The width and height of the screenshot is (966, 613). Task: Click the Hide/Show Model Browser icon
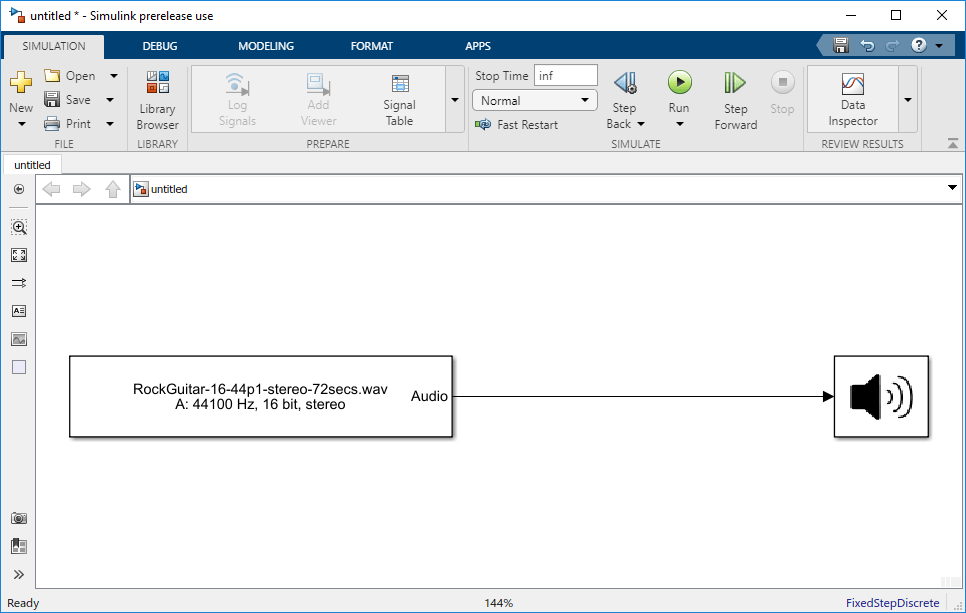pos(19,189)
